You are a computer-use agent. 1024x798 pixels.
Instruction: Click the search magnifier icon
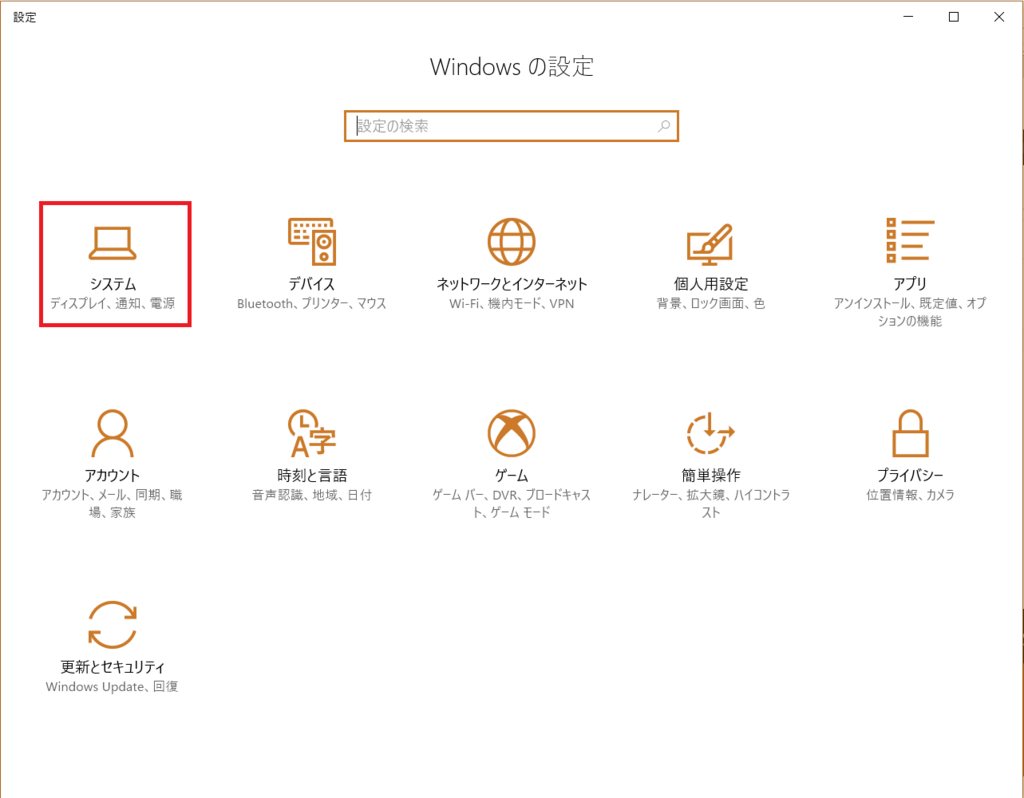click(x=664, y=126)
